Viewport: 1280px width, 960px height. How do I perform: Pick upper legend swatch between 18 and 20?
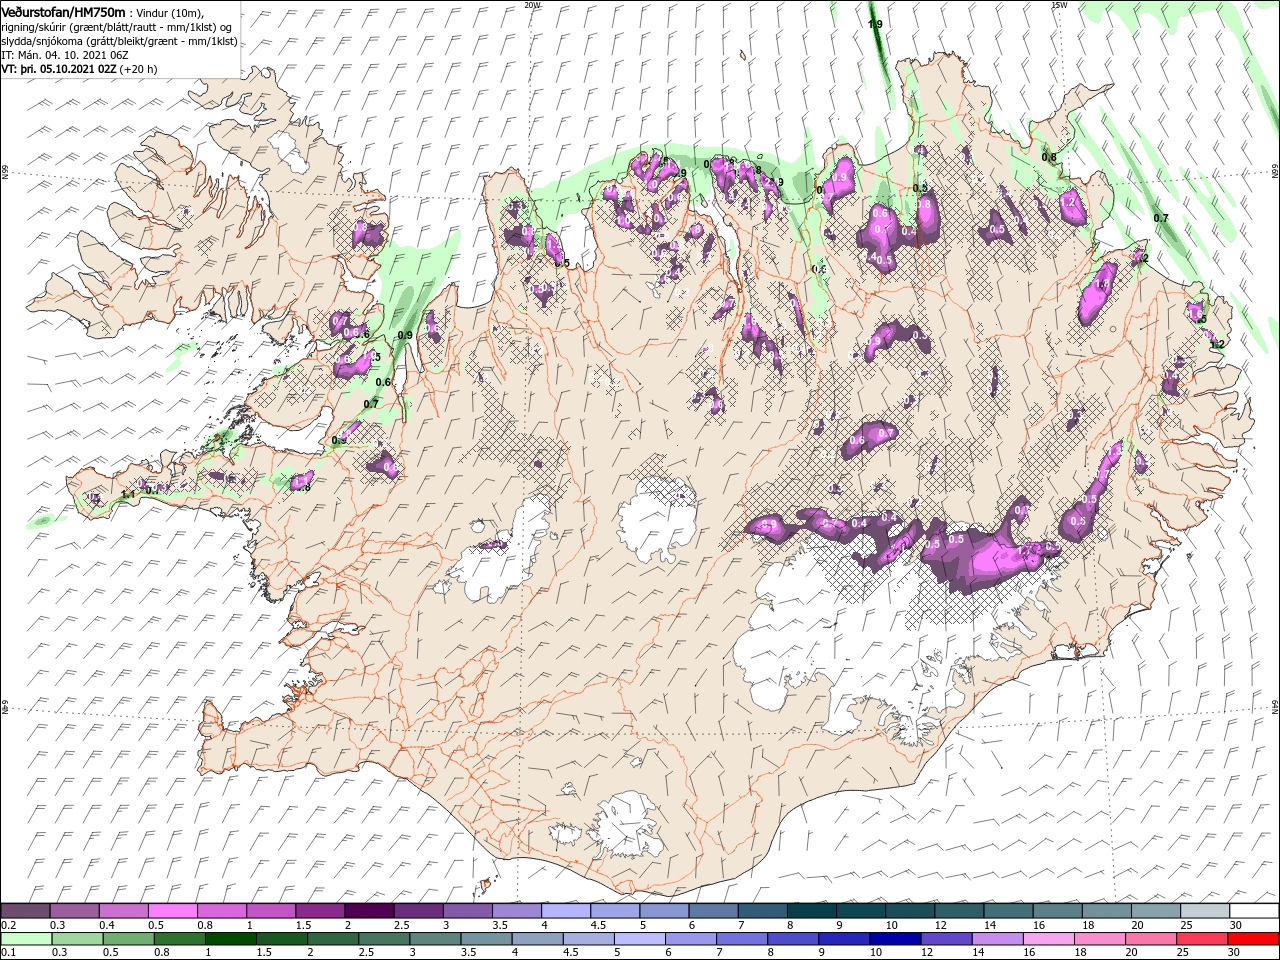coord(1106,911)
